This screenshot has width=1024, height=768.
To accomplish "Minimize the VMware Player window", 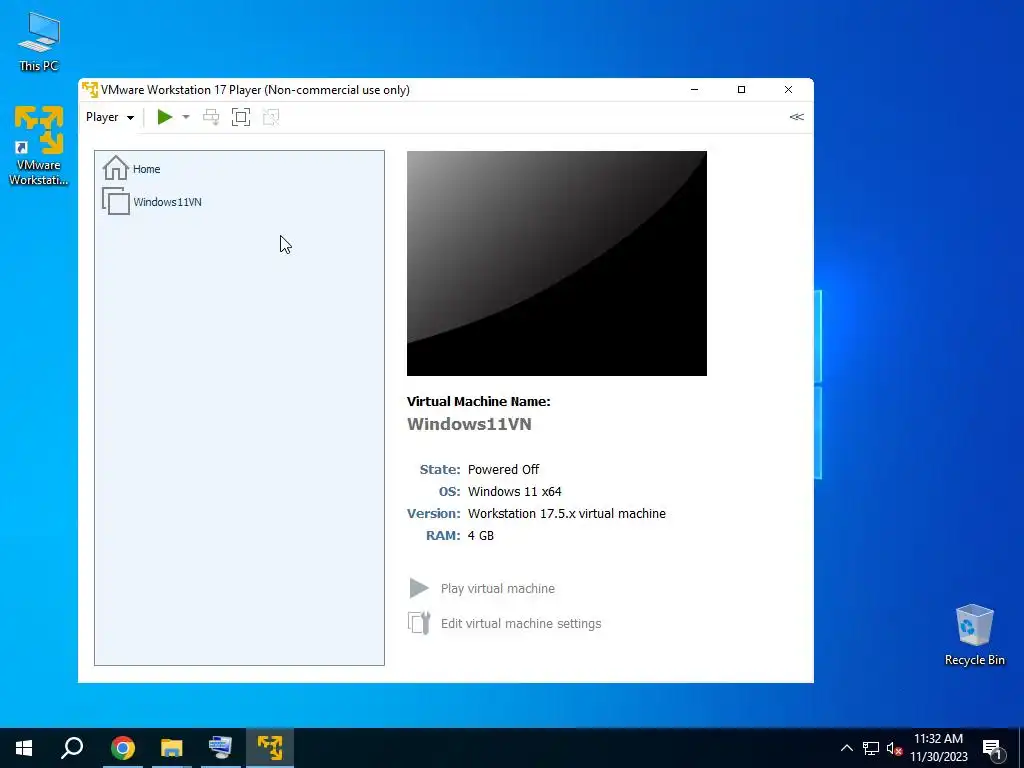I will tap(694, 89).
